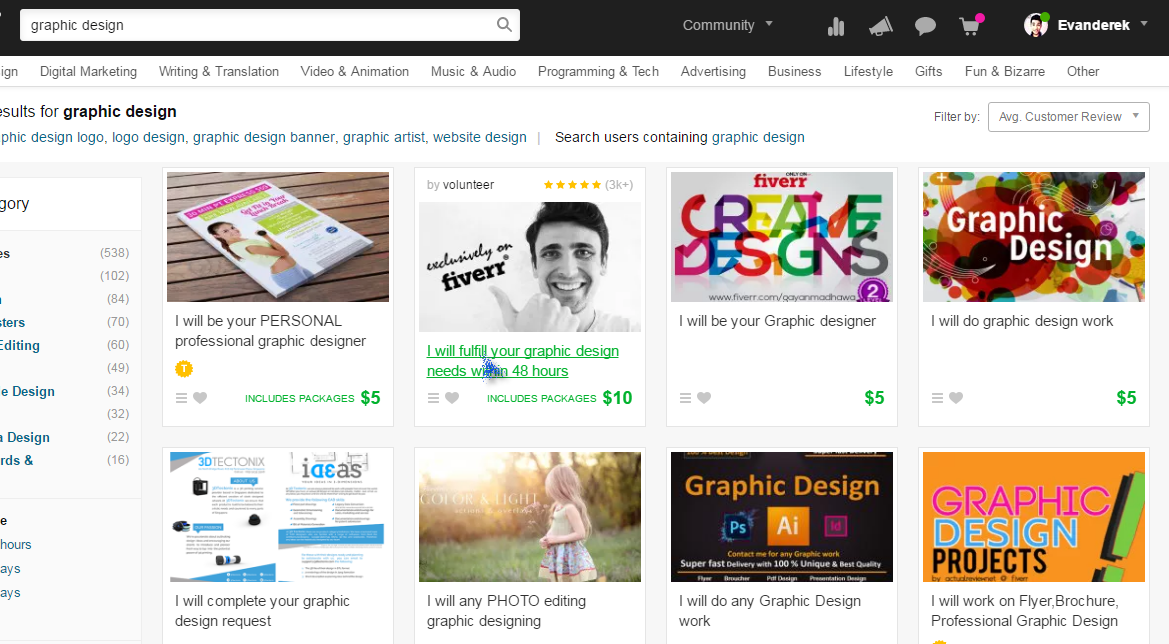Go to the Programming & Tech category
The width and height of the screenshot is (1169, 644).
[x=598, y=72]
